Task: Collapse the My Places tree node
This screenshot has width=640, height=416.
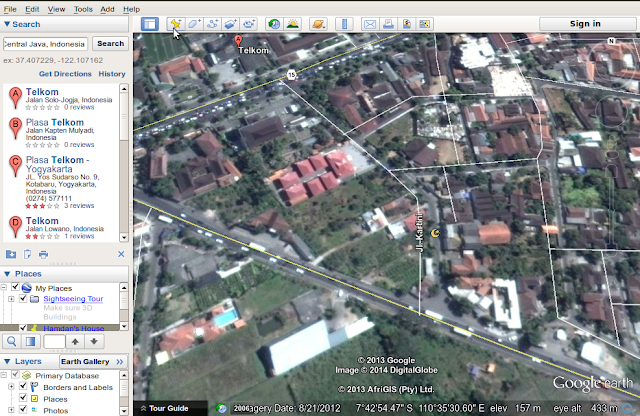Action: 4,287
